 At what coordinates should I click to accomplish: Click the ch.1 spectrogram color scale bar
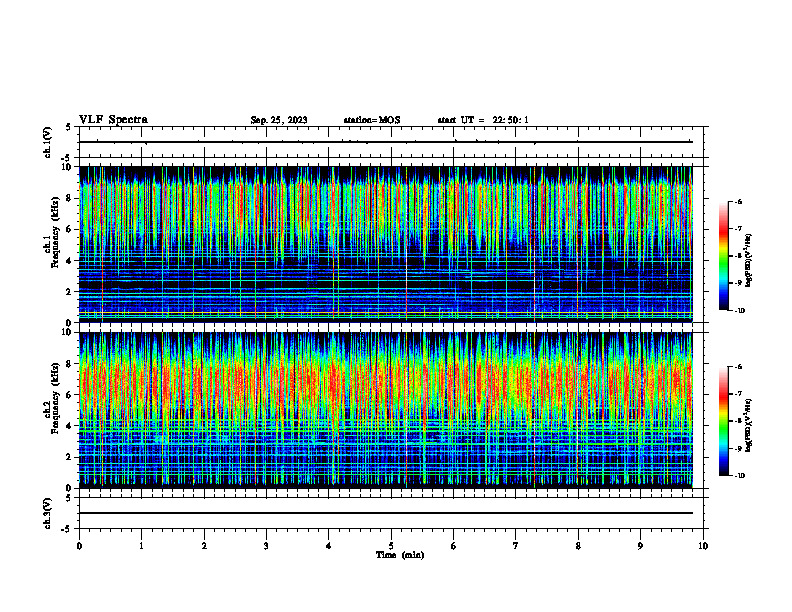coord(723,256)
